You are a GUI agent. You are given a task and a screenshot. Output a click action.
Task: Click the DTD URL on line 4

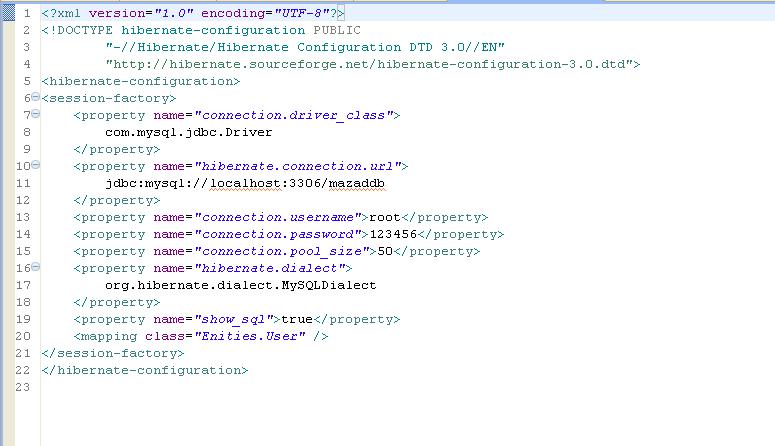click(x=369, y=64)
